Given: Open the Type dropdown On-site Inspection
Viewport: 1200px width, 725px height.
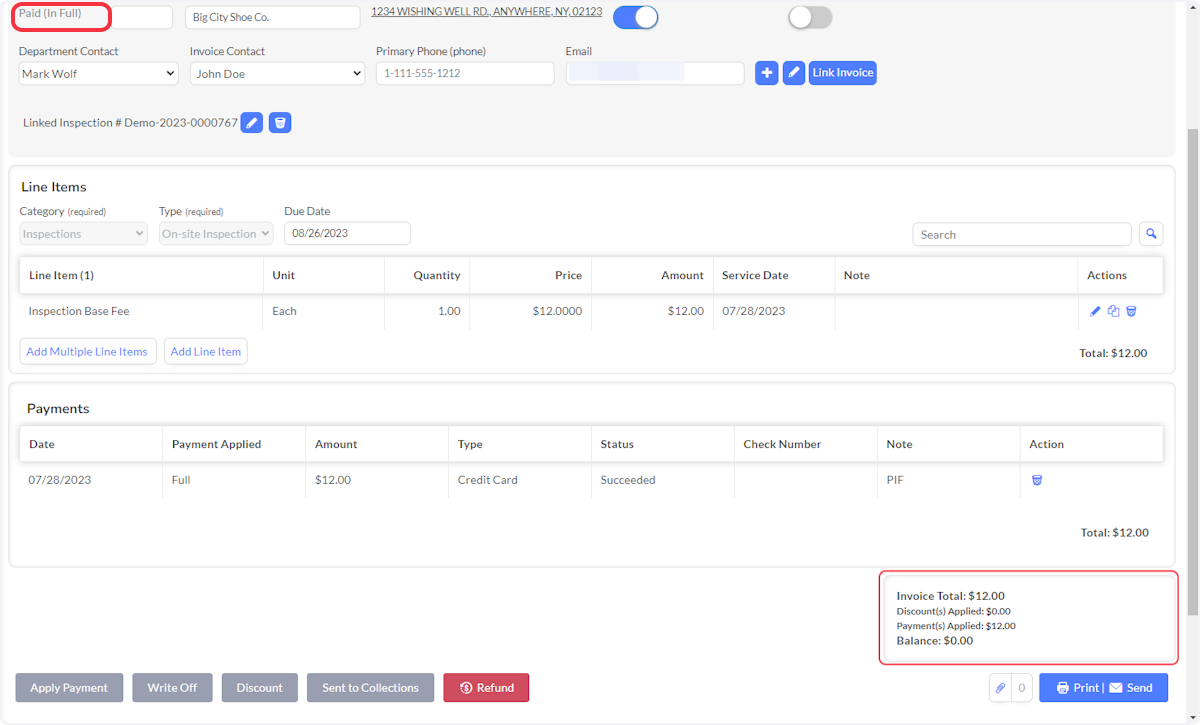Looking at the screenshot, I should [x=216, y=234].
